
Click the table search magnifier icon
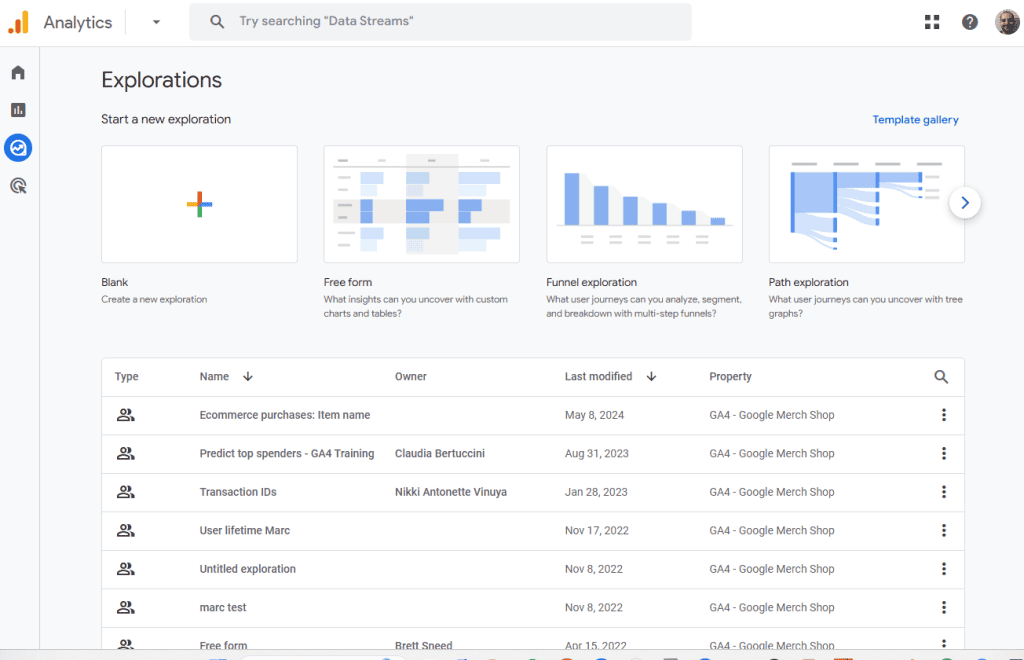pyautogui.click(x=941, y=377)
